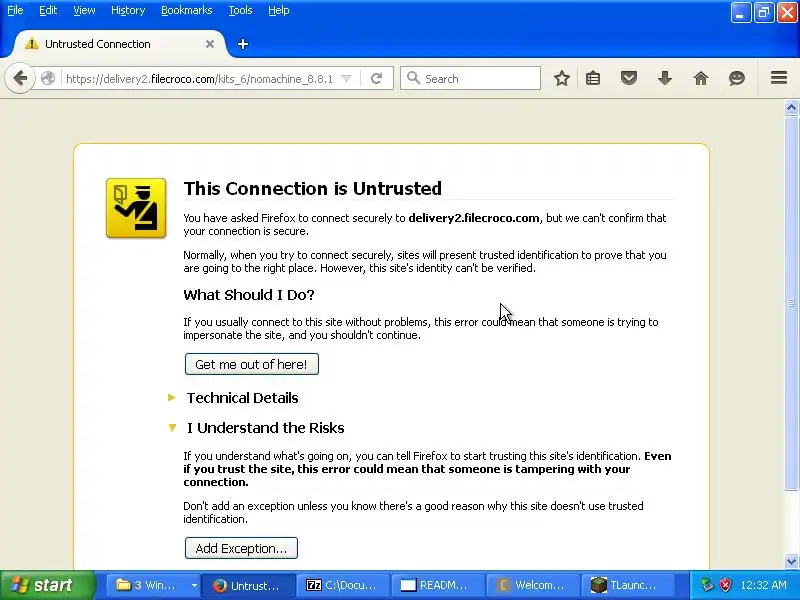Click the This Connection is Untrusted heading
This screenshot has height=600, width=800.
[x=313, y=189]
